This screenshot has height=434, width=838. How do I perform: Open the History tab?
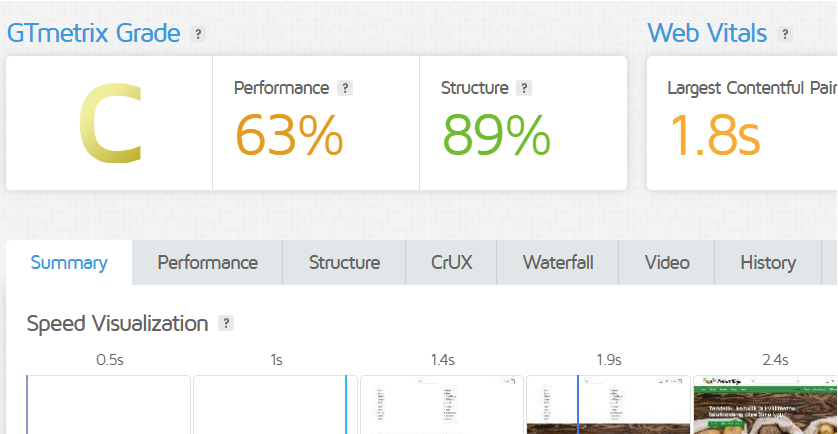768,263
